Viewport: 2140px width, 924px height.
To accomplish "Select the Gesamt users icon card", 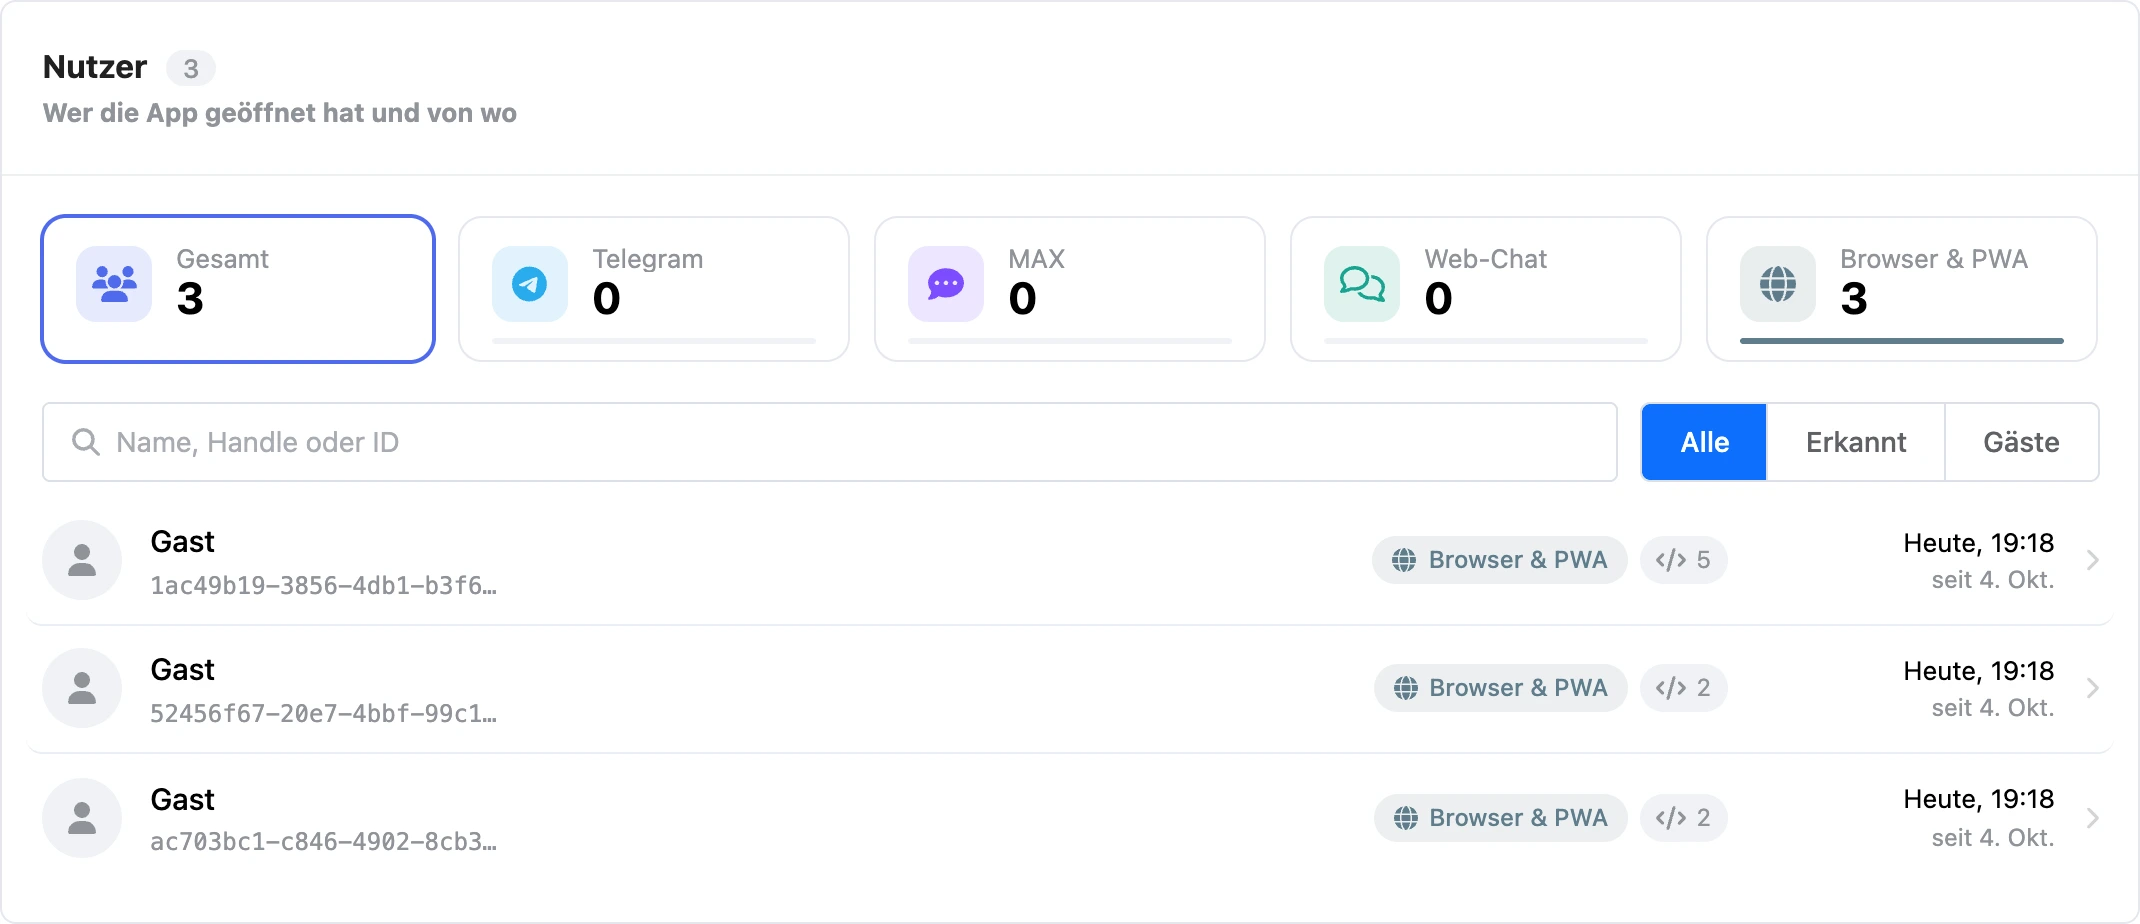I will coord(238,289).
